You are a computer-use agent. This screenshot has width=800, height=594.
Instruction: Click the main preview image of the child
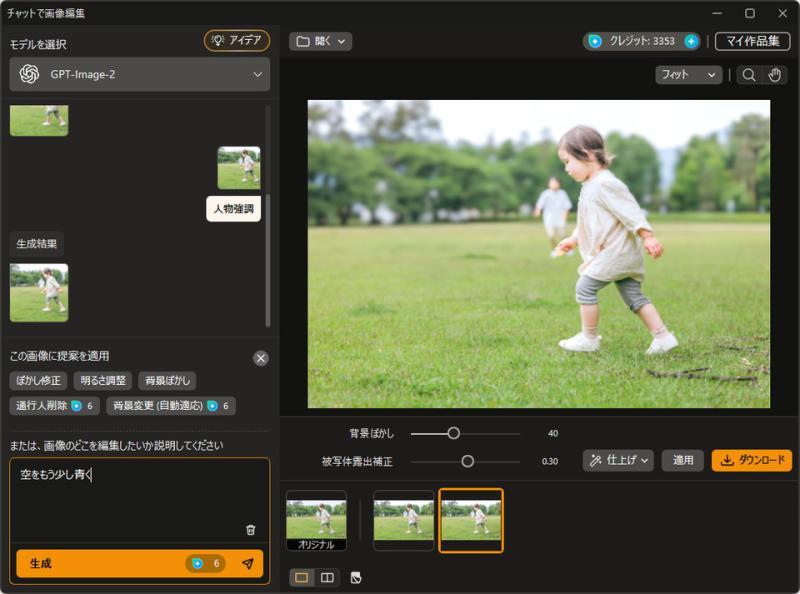(539, 254)
